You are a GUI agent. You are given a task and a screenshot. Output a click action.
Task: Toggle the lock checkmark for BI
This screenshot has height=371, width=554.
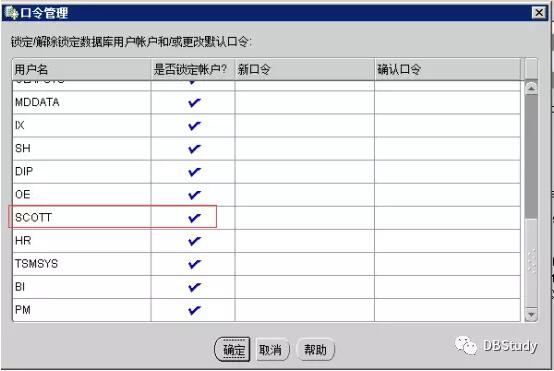[x=194, y=287]
